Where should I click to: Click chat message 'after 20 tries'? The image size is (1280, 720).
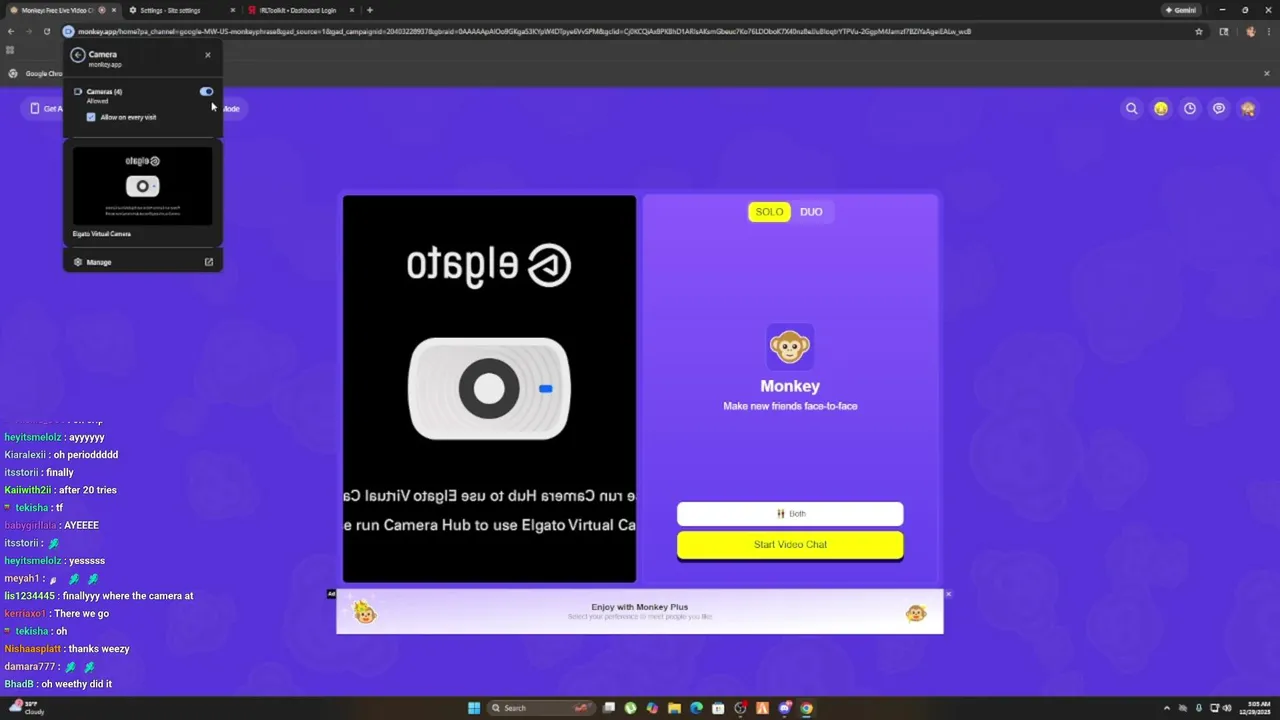(x=88, y=490)
